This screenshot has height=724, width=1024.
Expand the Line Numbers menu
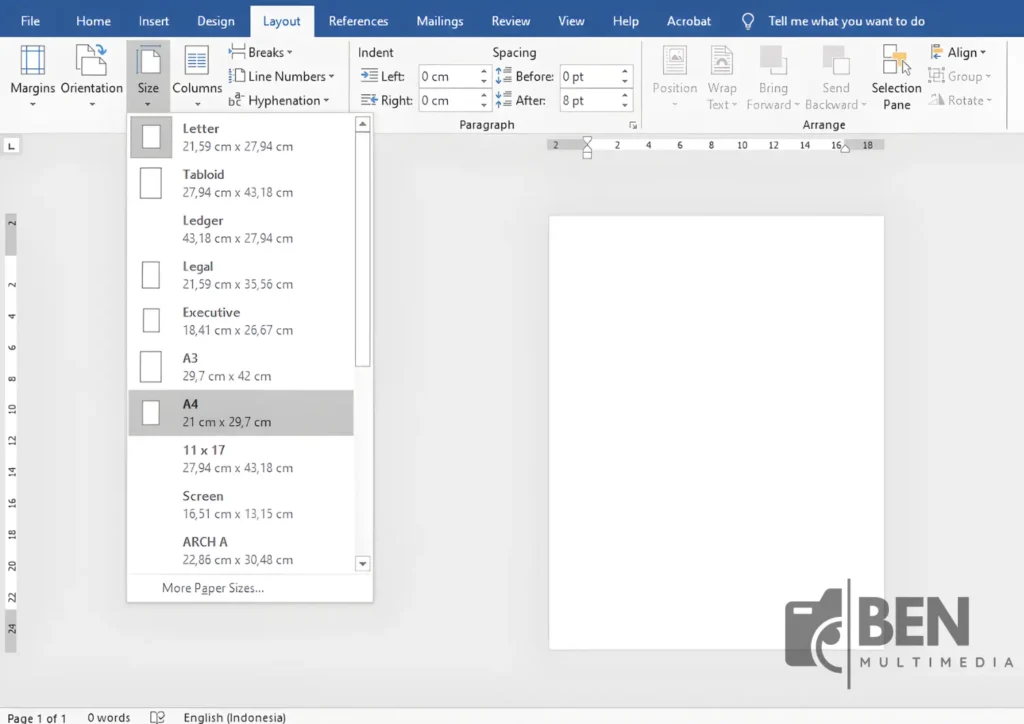point(283,76)
